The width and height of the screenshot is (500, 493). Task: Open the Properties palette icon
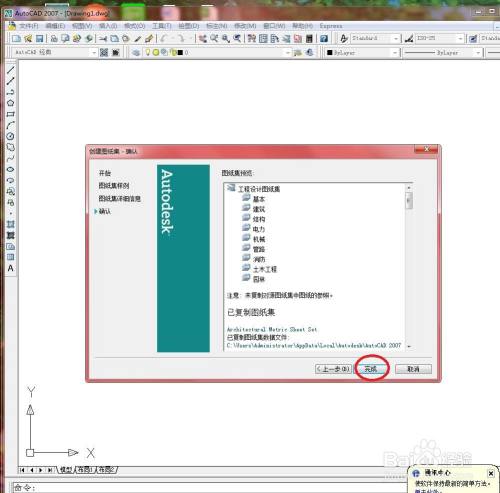tap(252, 39)
